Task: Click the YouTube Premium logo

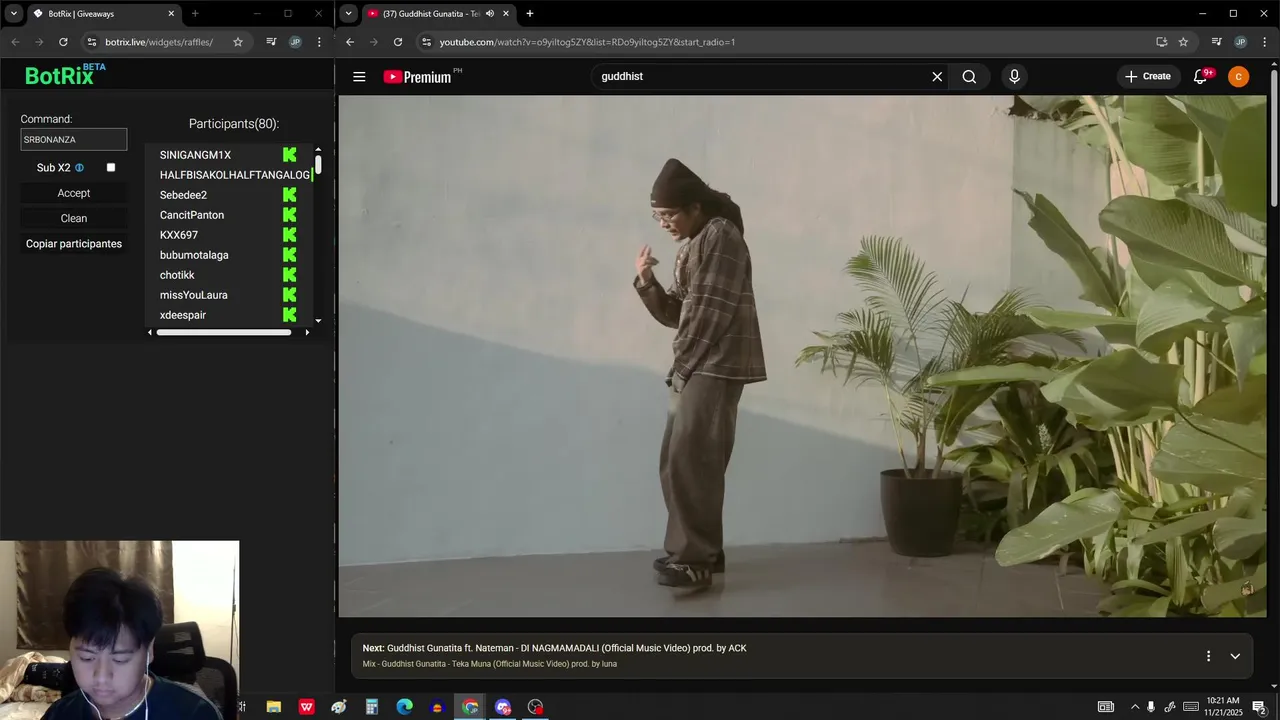Action: click(422, 76)
